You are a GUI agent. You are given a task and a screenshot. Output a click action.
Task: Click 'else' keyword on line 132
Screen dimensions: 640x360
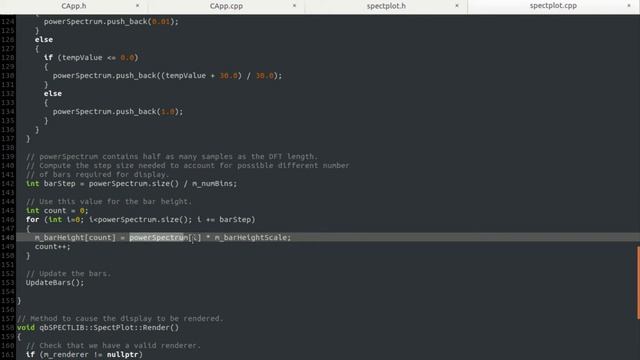(53, 93)
